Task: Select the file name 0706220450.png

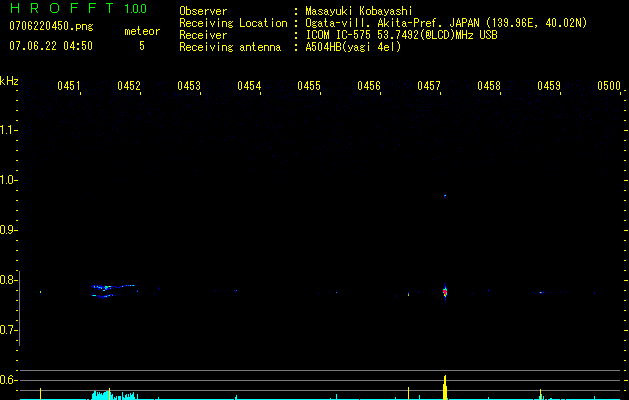Action: 51,26
